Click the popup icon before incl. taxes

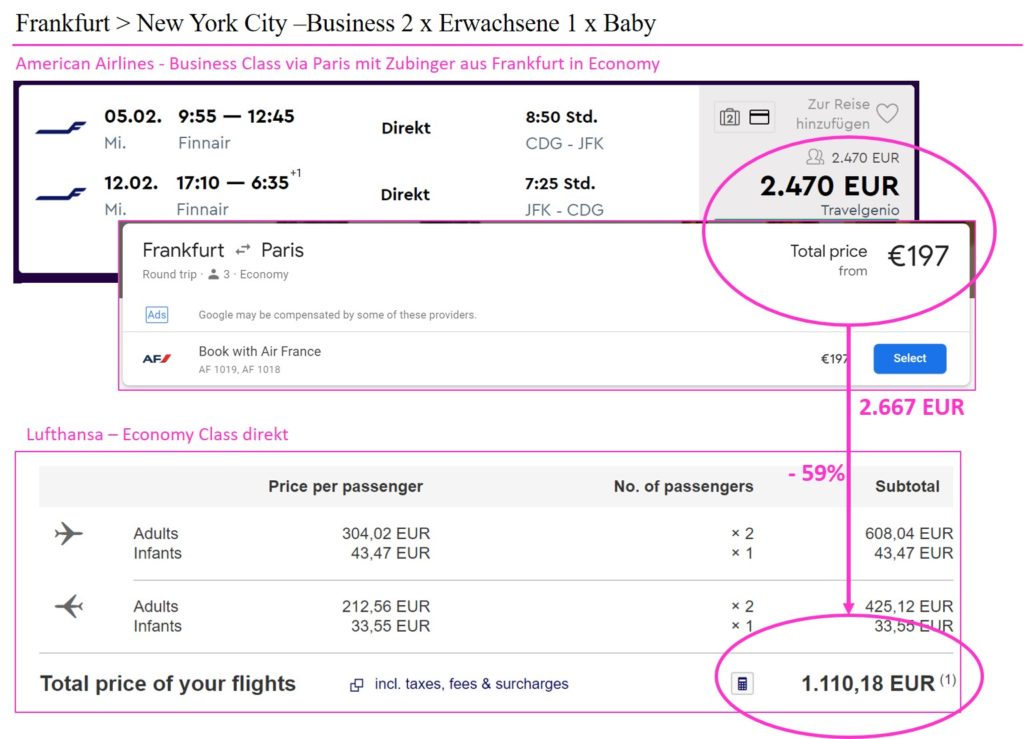pyautogui.click(x=357, y=685)
